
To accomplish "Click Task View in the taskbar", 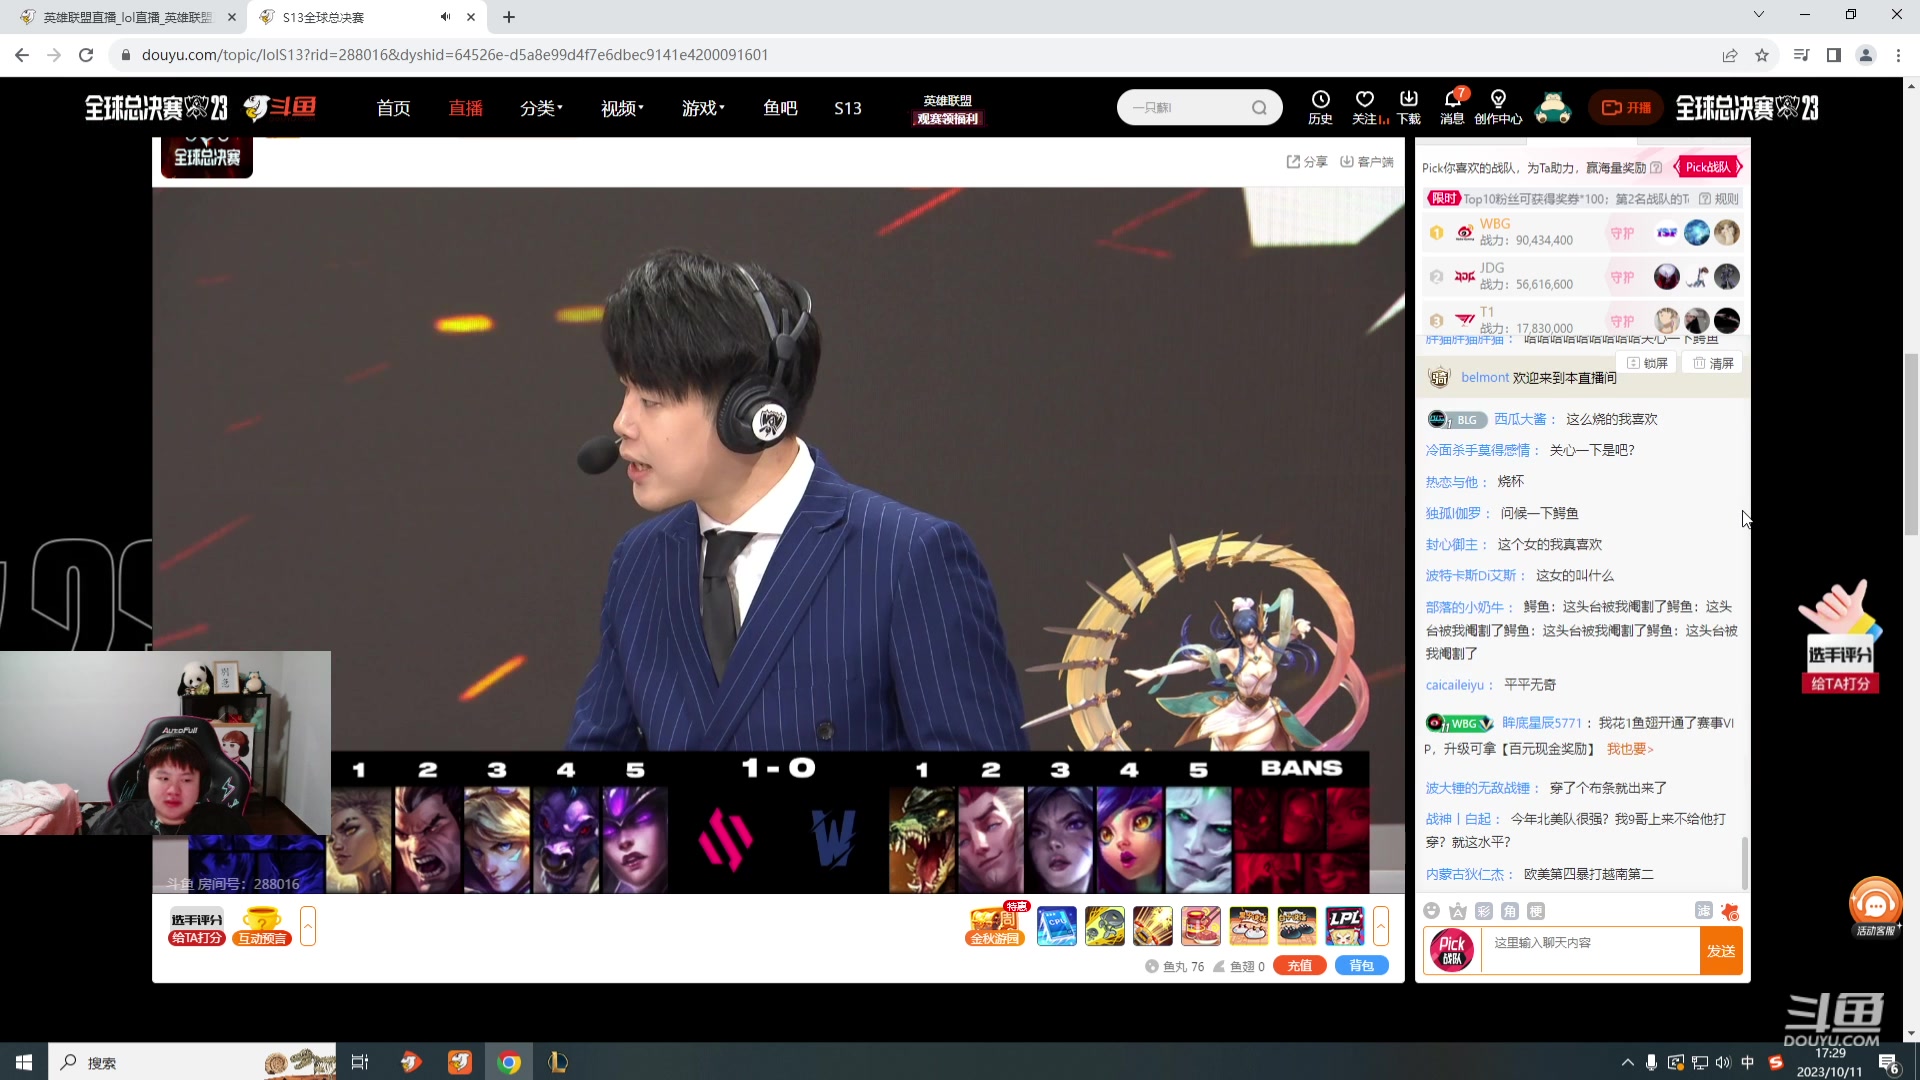I will (360, 1062).
